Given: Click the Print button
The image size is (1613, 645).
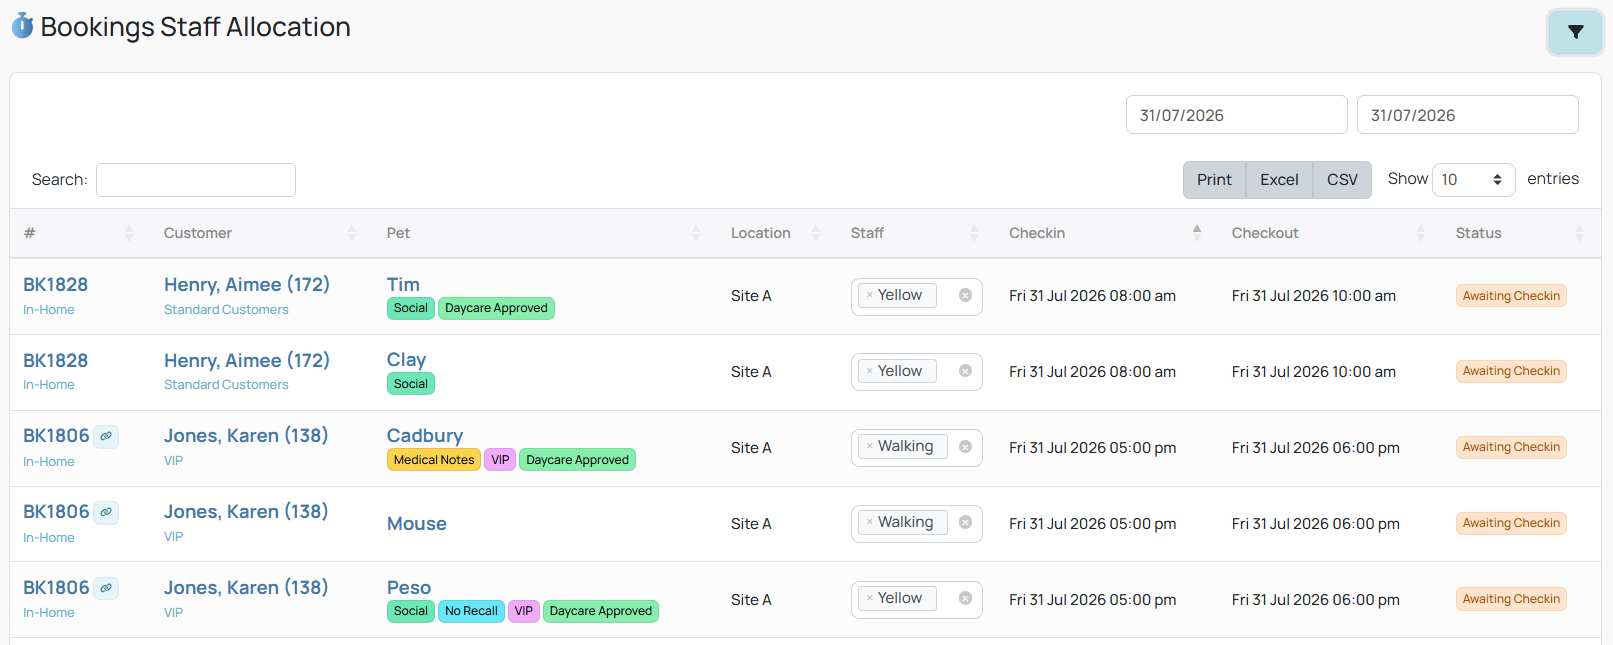Looking at the screenshot, I should tap(1214, 180).
